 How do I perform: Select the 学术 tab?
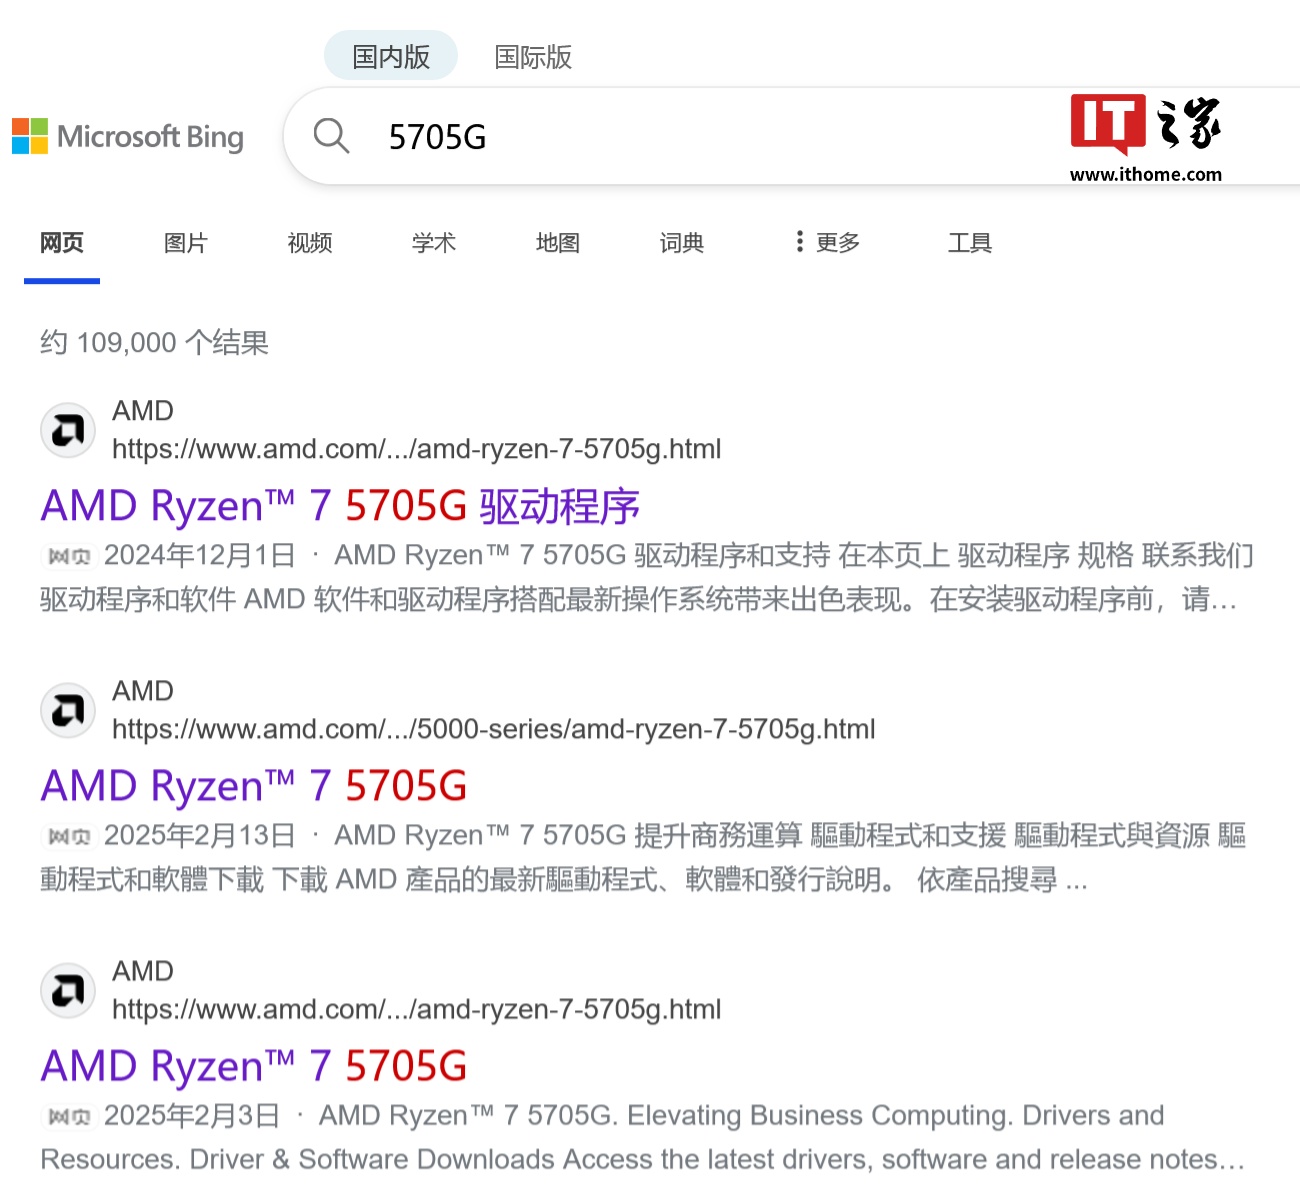[x=434, y=242]
